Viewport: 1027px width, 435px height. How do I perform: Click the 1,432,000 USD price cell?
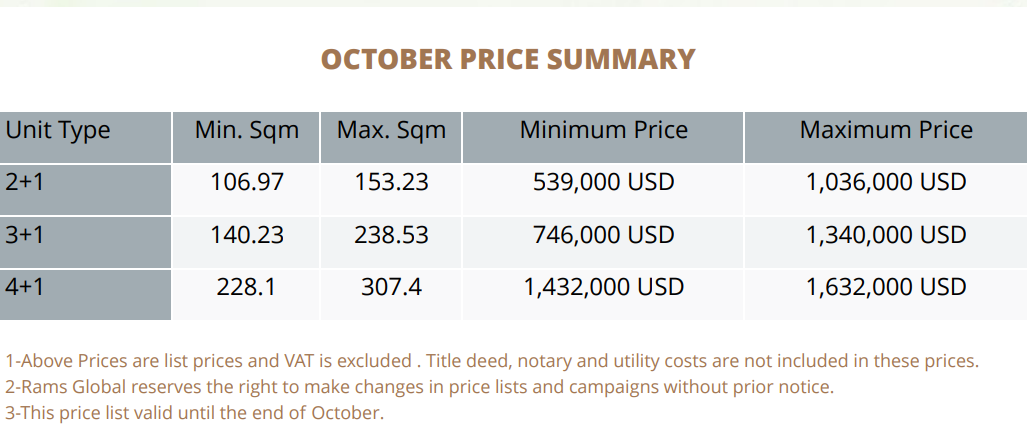tap(603, 288)
